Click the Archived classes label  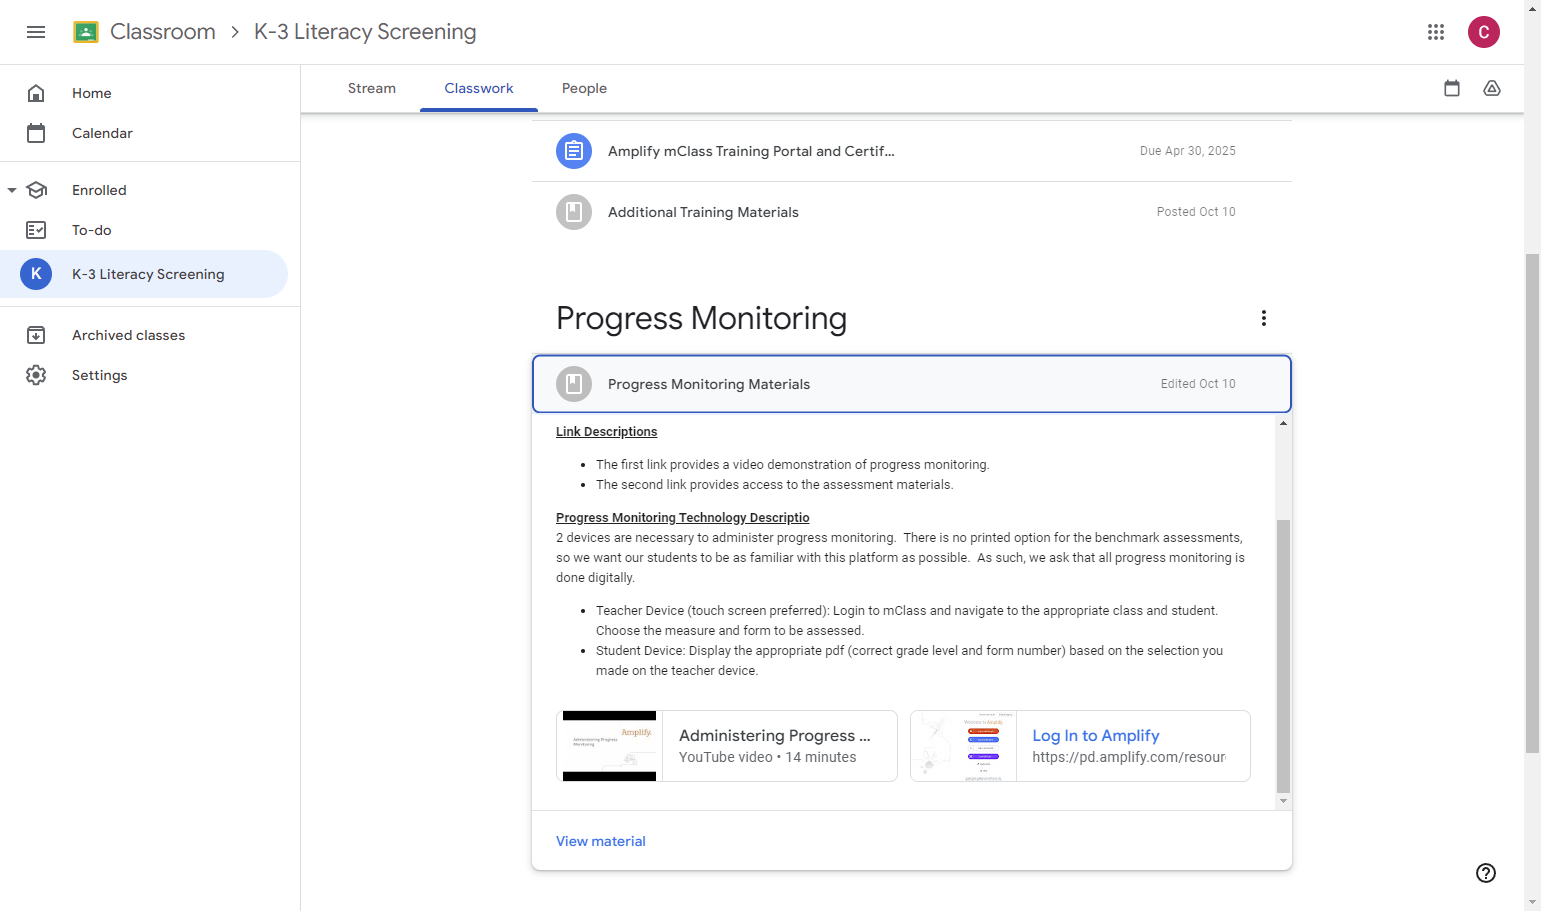click(128, 335)
